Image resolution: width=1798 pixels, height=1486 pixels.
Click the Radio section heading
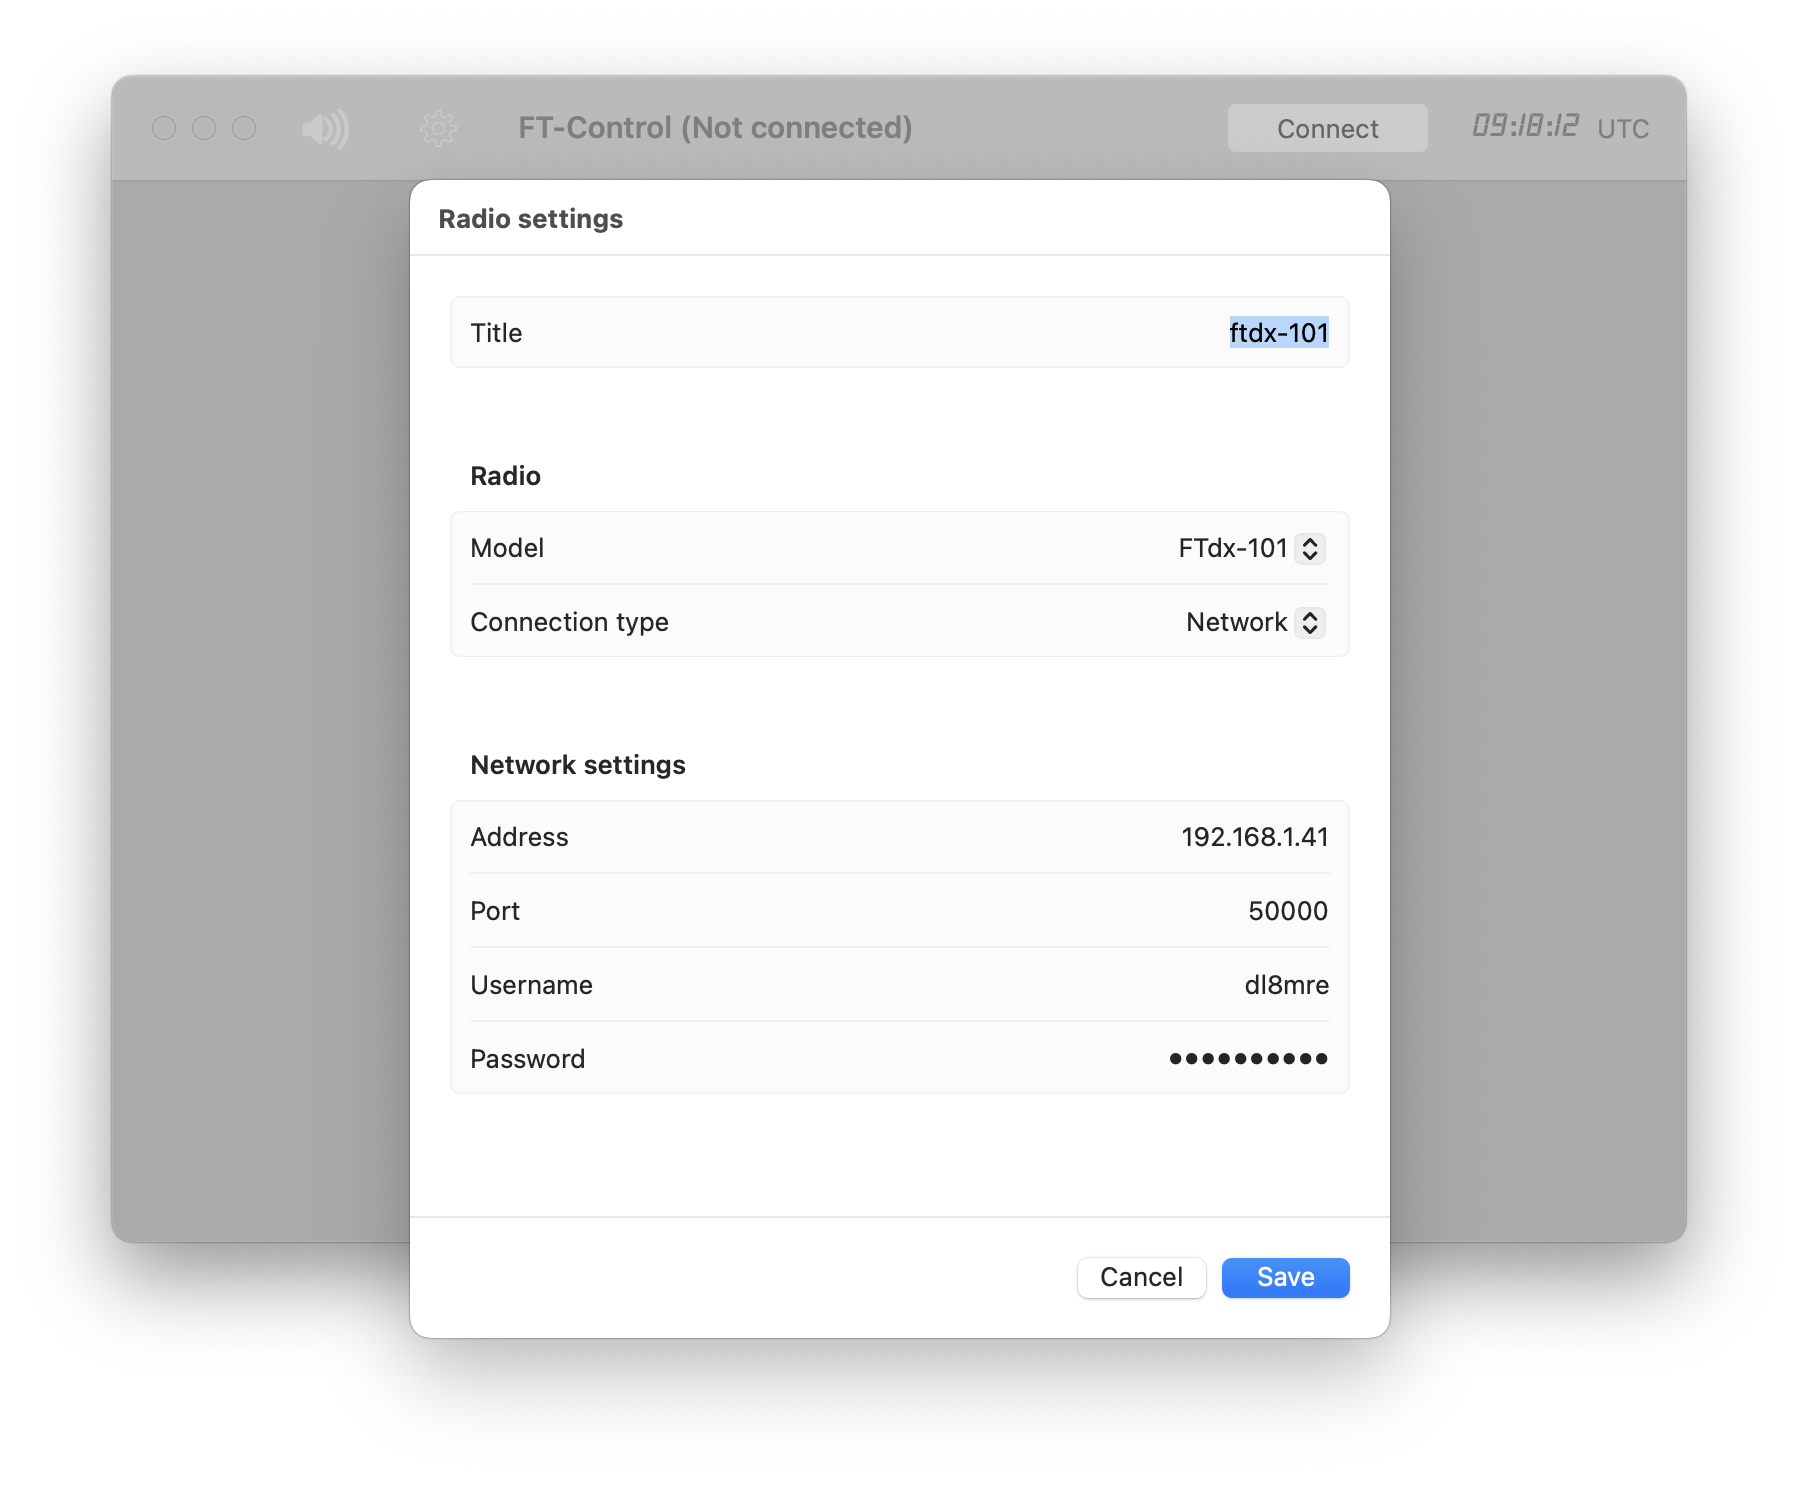(505, 476)
